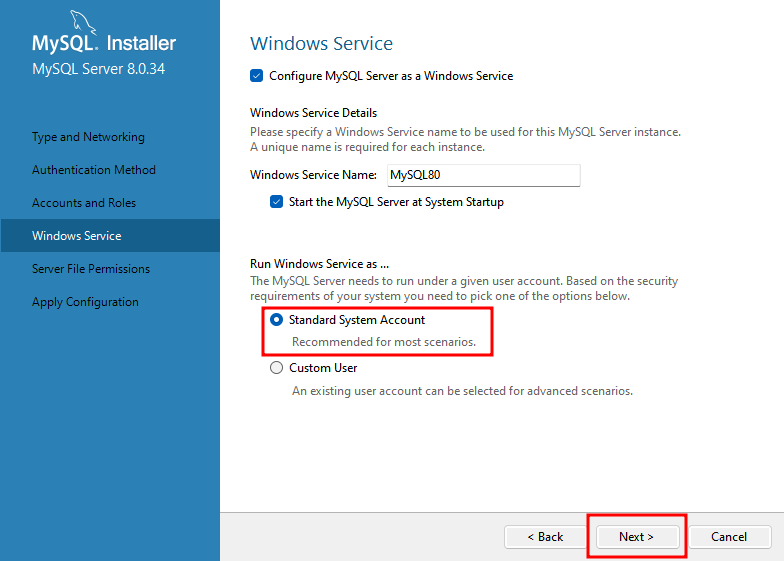The width and height of the screenshot is (784, 561).
Task: Open the Authentication Method step
Action: (x=94, y=170)
